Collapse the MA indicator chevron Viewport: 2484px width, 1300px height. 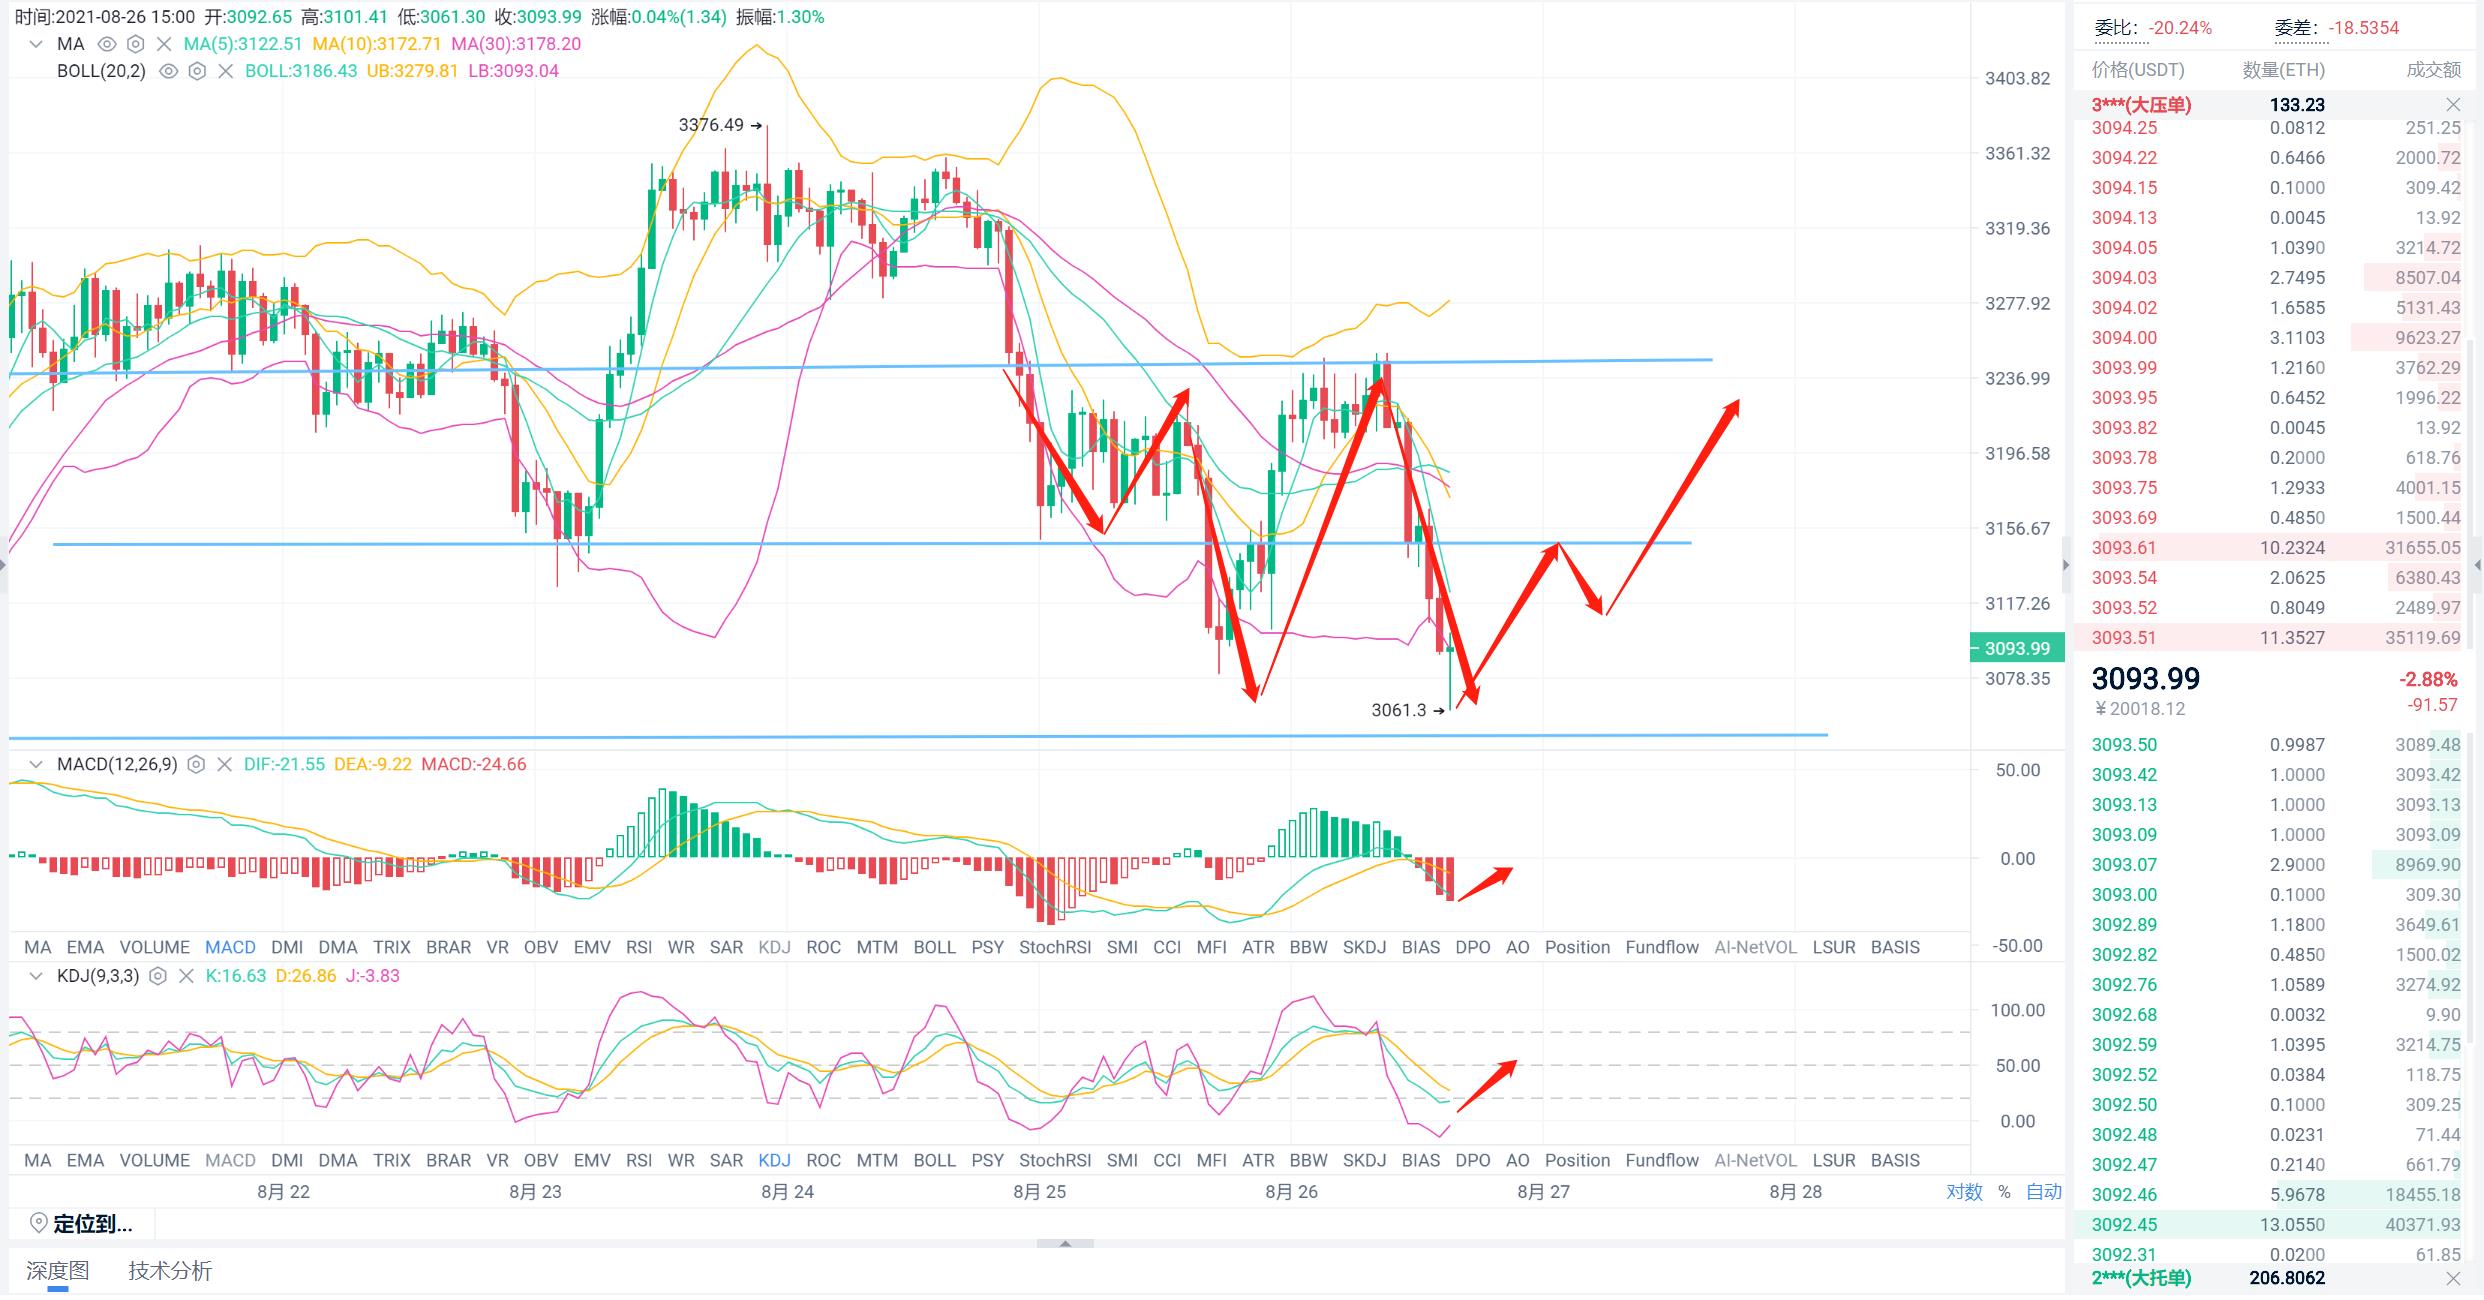pyautogui.click(x=36, y=44)
